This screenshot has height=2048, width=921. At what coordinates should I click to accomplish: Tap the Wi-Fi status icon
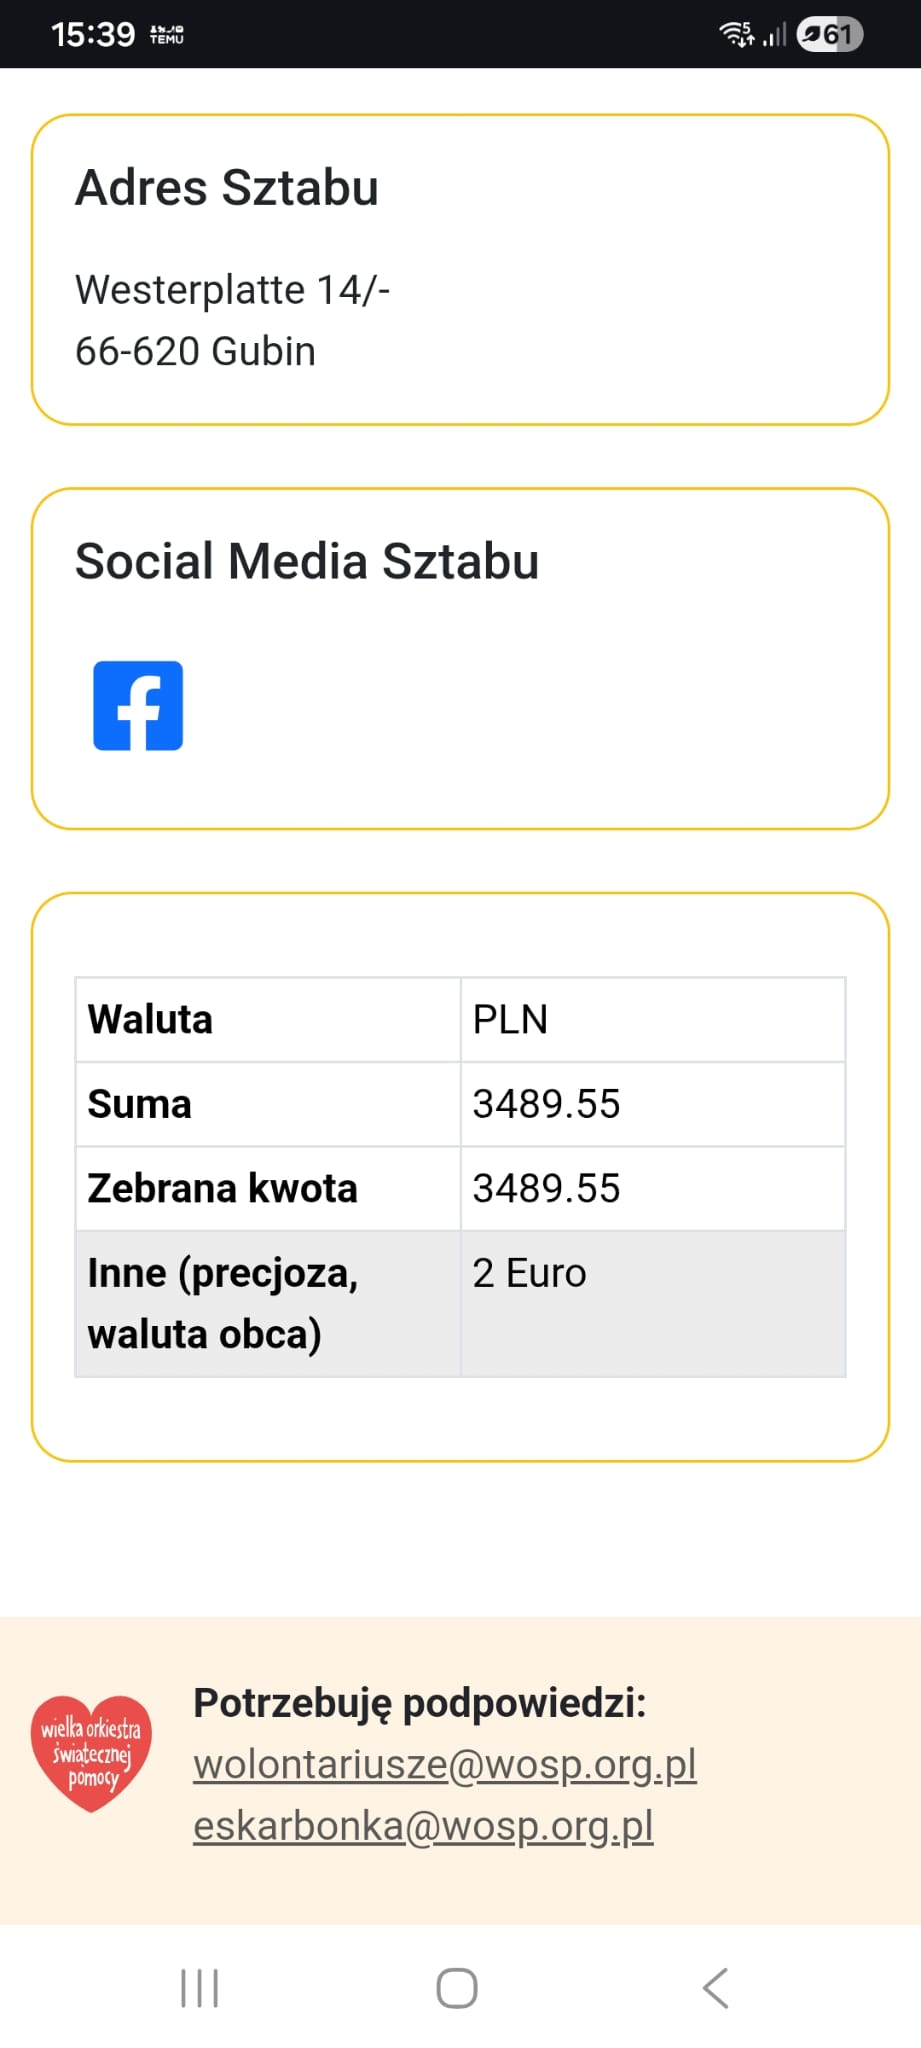[x=736, y=34]
